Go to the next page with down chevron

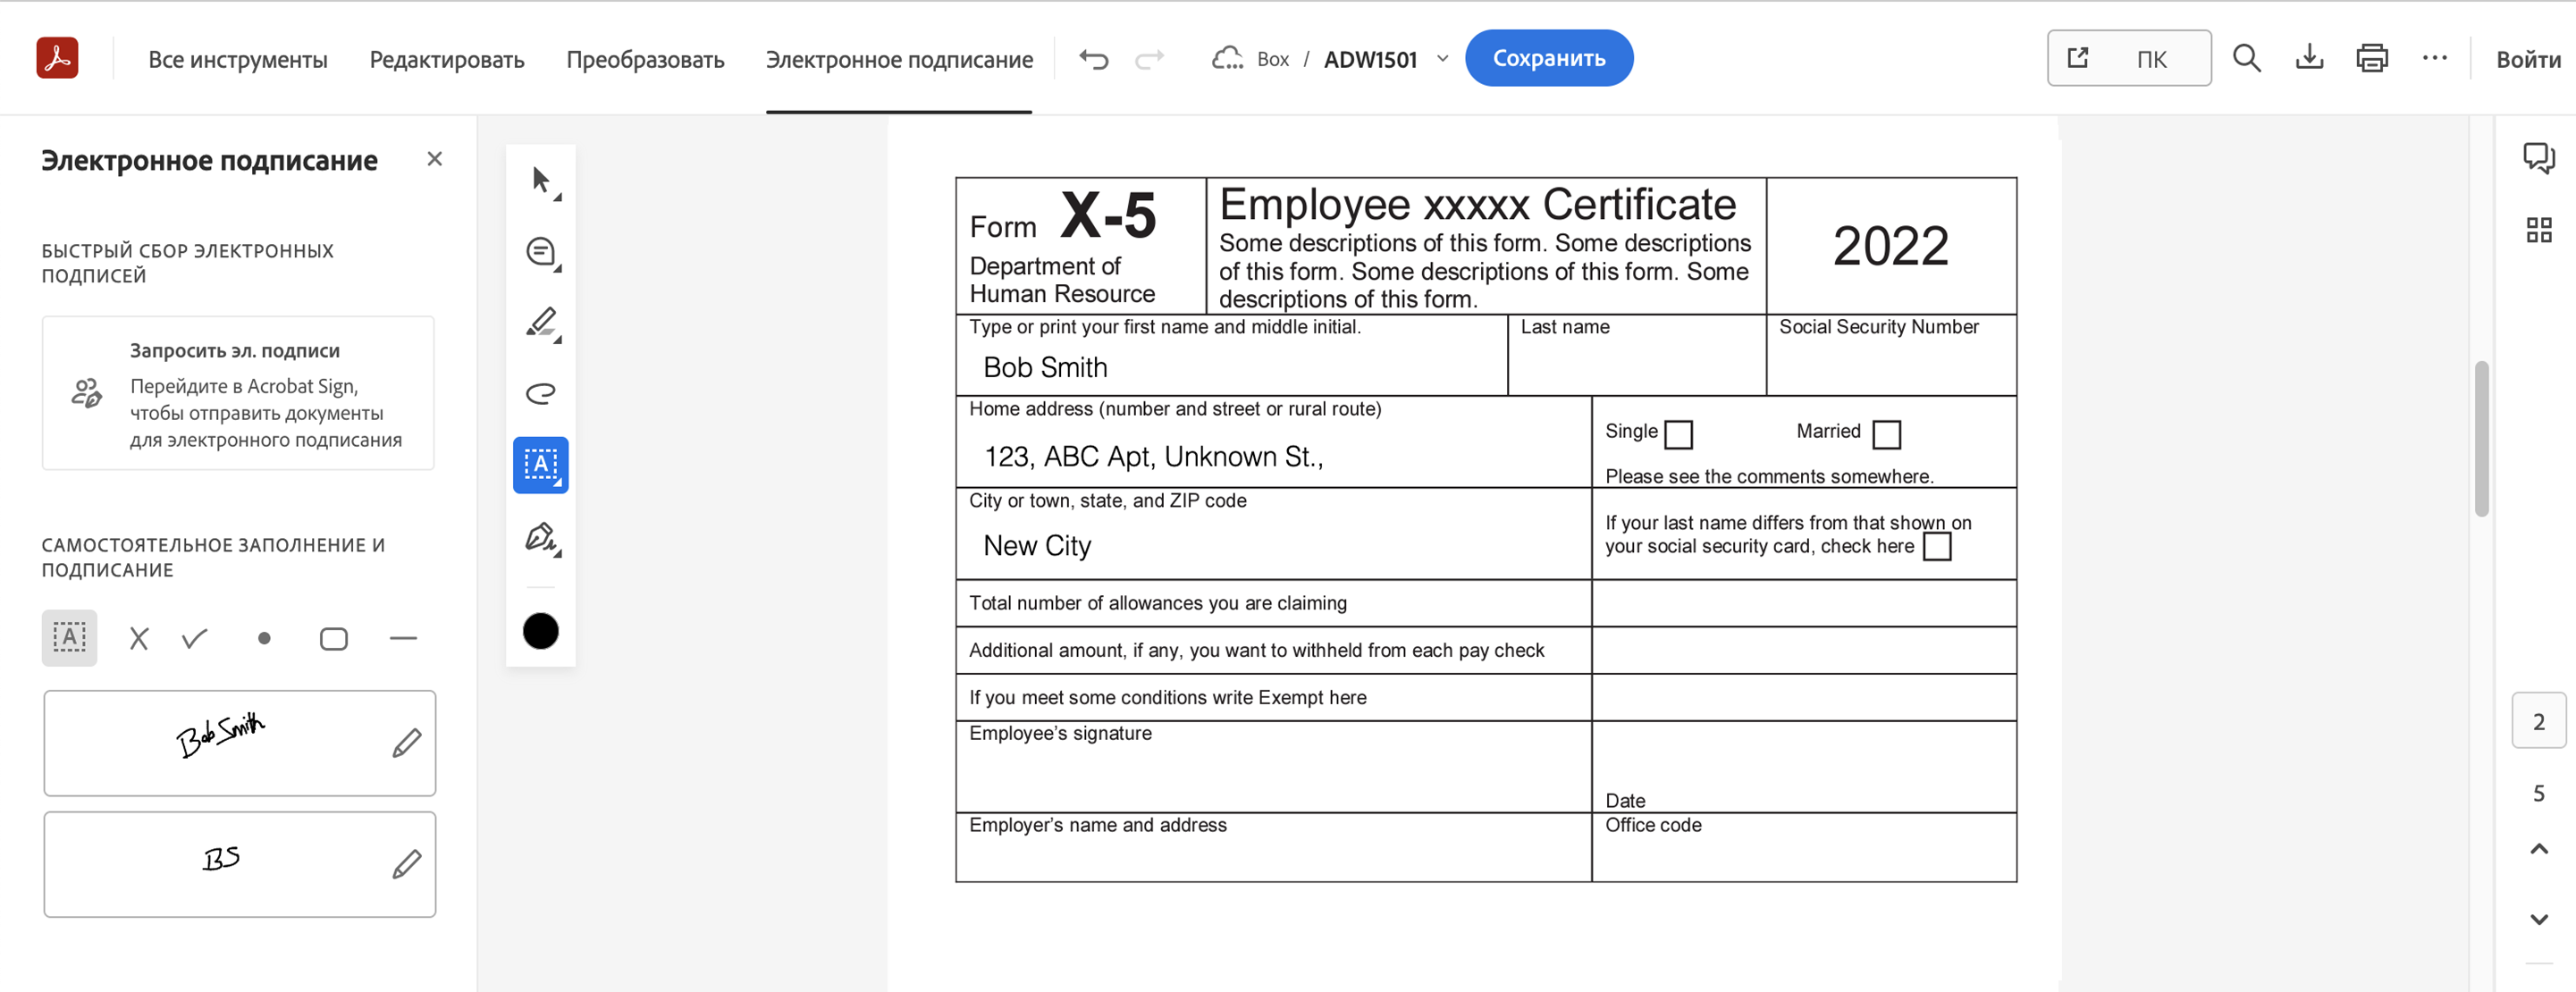point(2538,919)
